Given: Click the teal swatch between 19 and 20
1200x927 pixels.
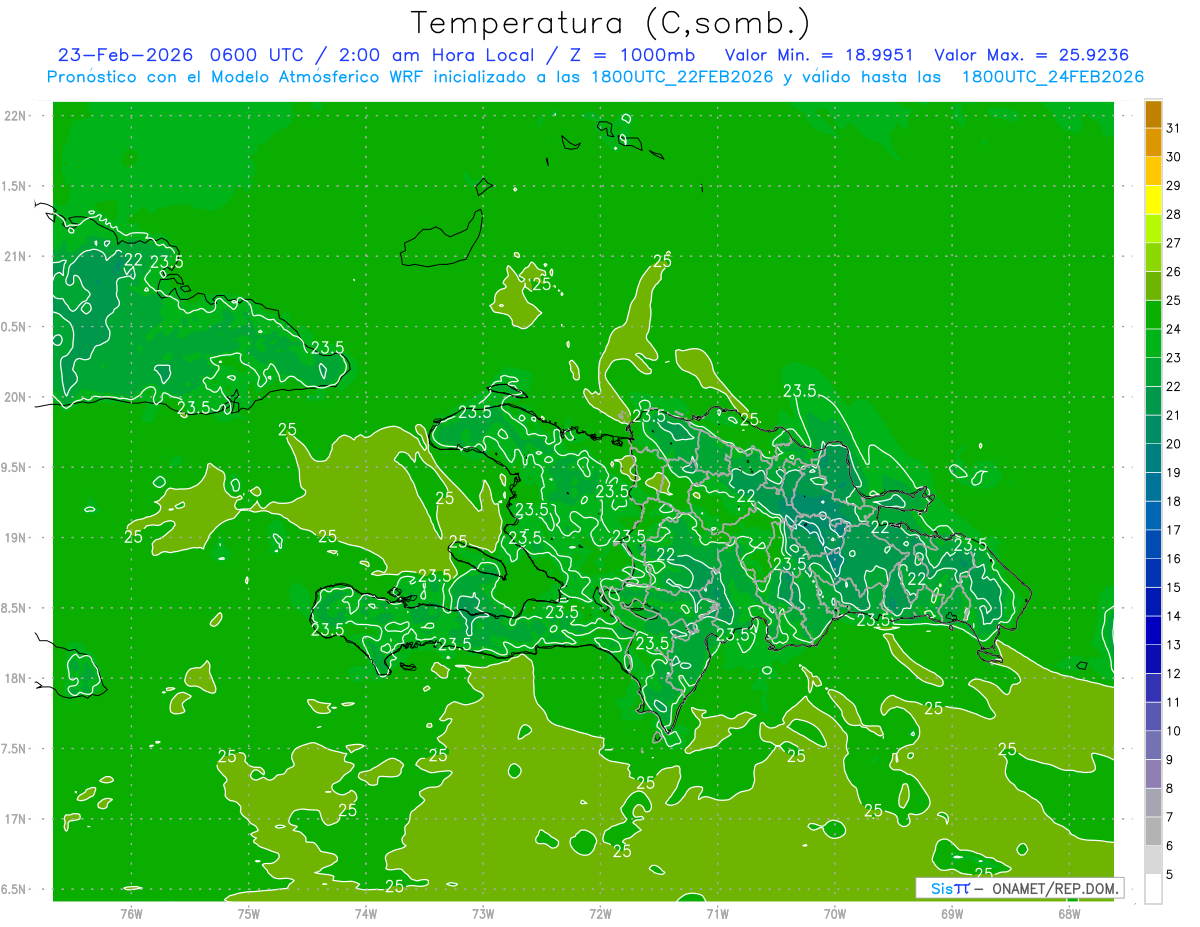Looking at the screenshot, I should click(1154, 459).
